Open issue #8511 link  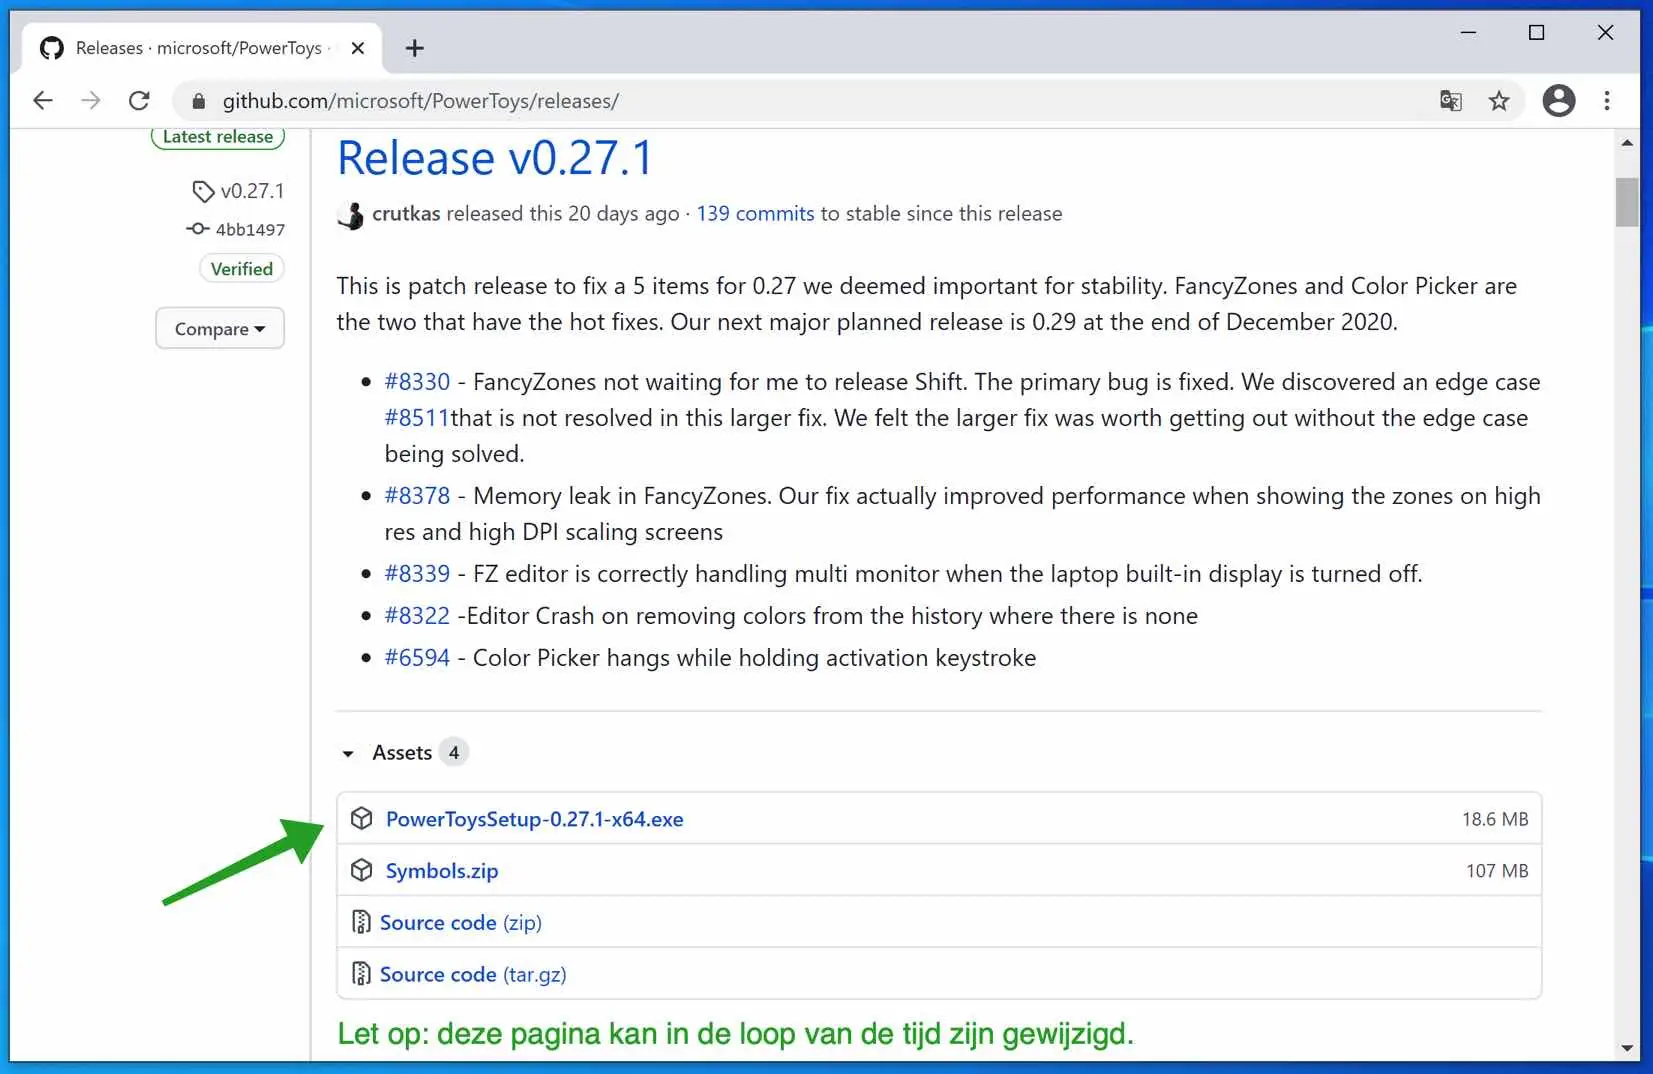(417, 418)
